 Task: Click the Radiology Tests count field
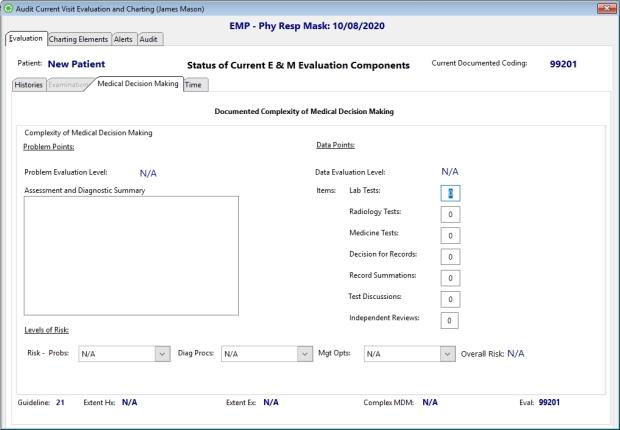pos(450,214)
